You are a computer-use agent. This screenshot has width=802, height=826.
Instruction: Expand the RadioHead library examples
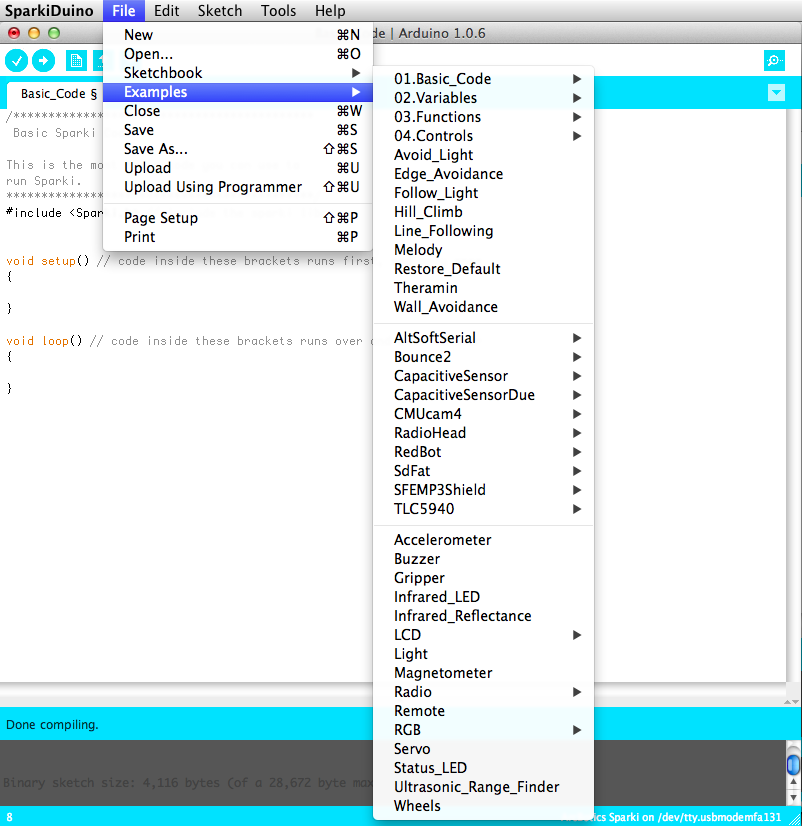click(484, 432)
